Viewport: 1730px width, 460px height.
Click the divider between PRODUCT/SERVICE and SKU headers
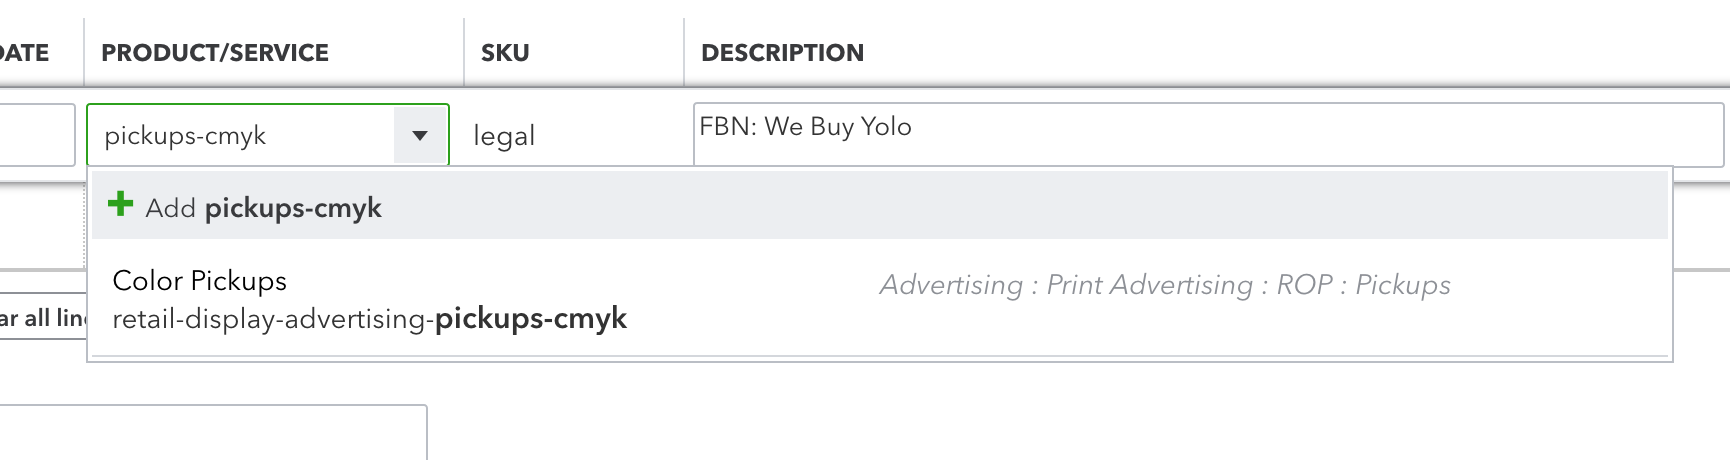click(x=464, y=52)
